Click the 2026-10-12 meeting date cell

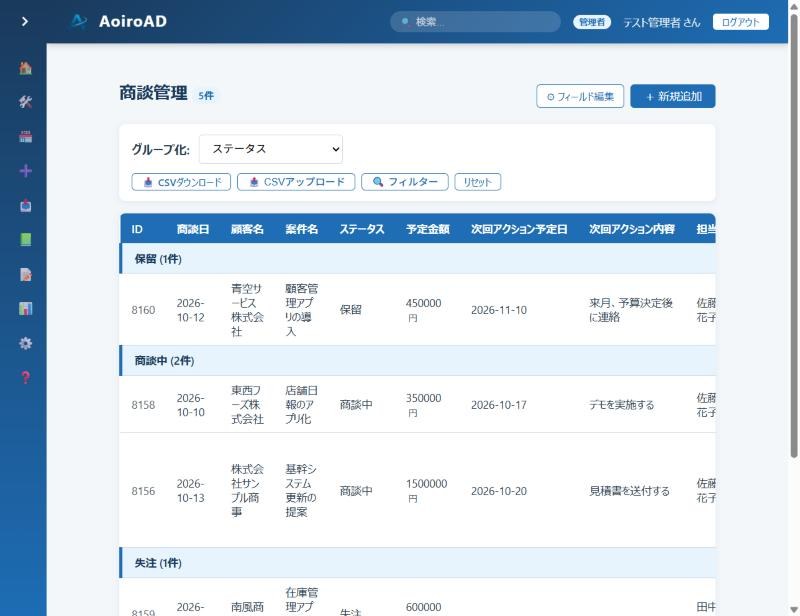tap(191, 310)
